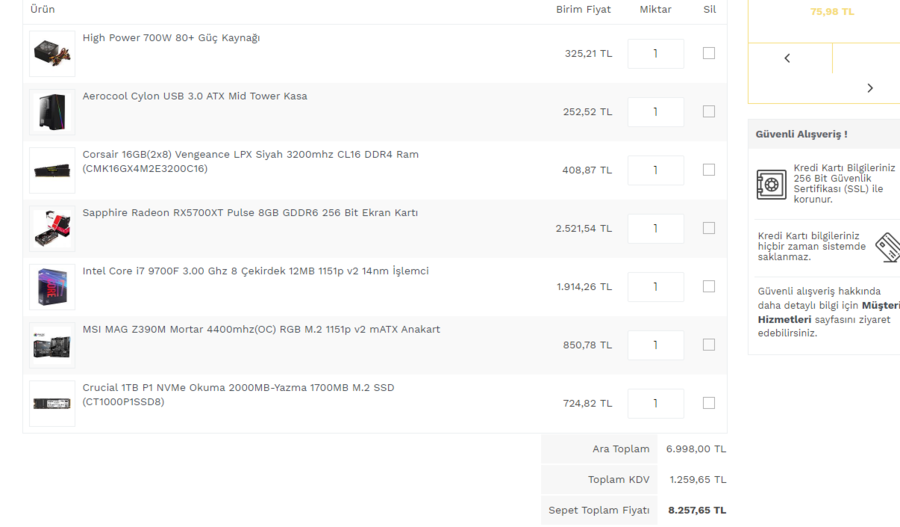Click the Corsair Vengeance RAM thumbnail
The image size is (900, 527).
pos(52,170)
